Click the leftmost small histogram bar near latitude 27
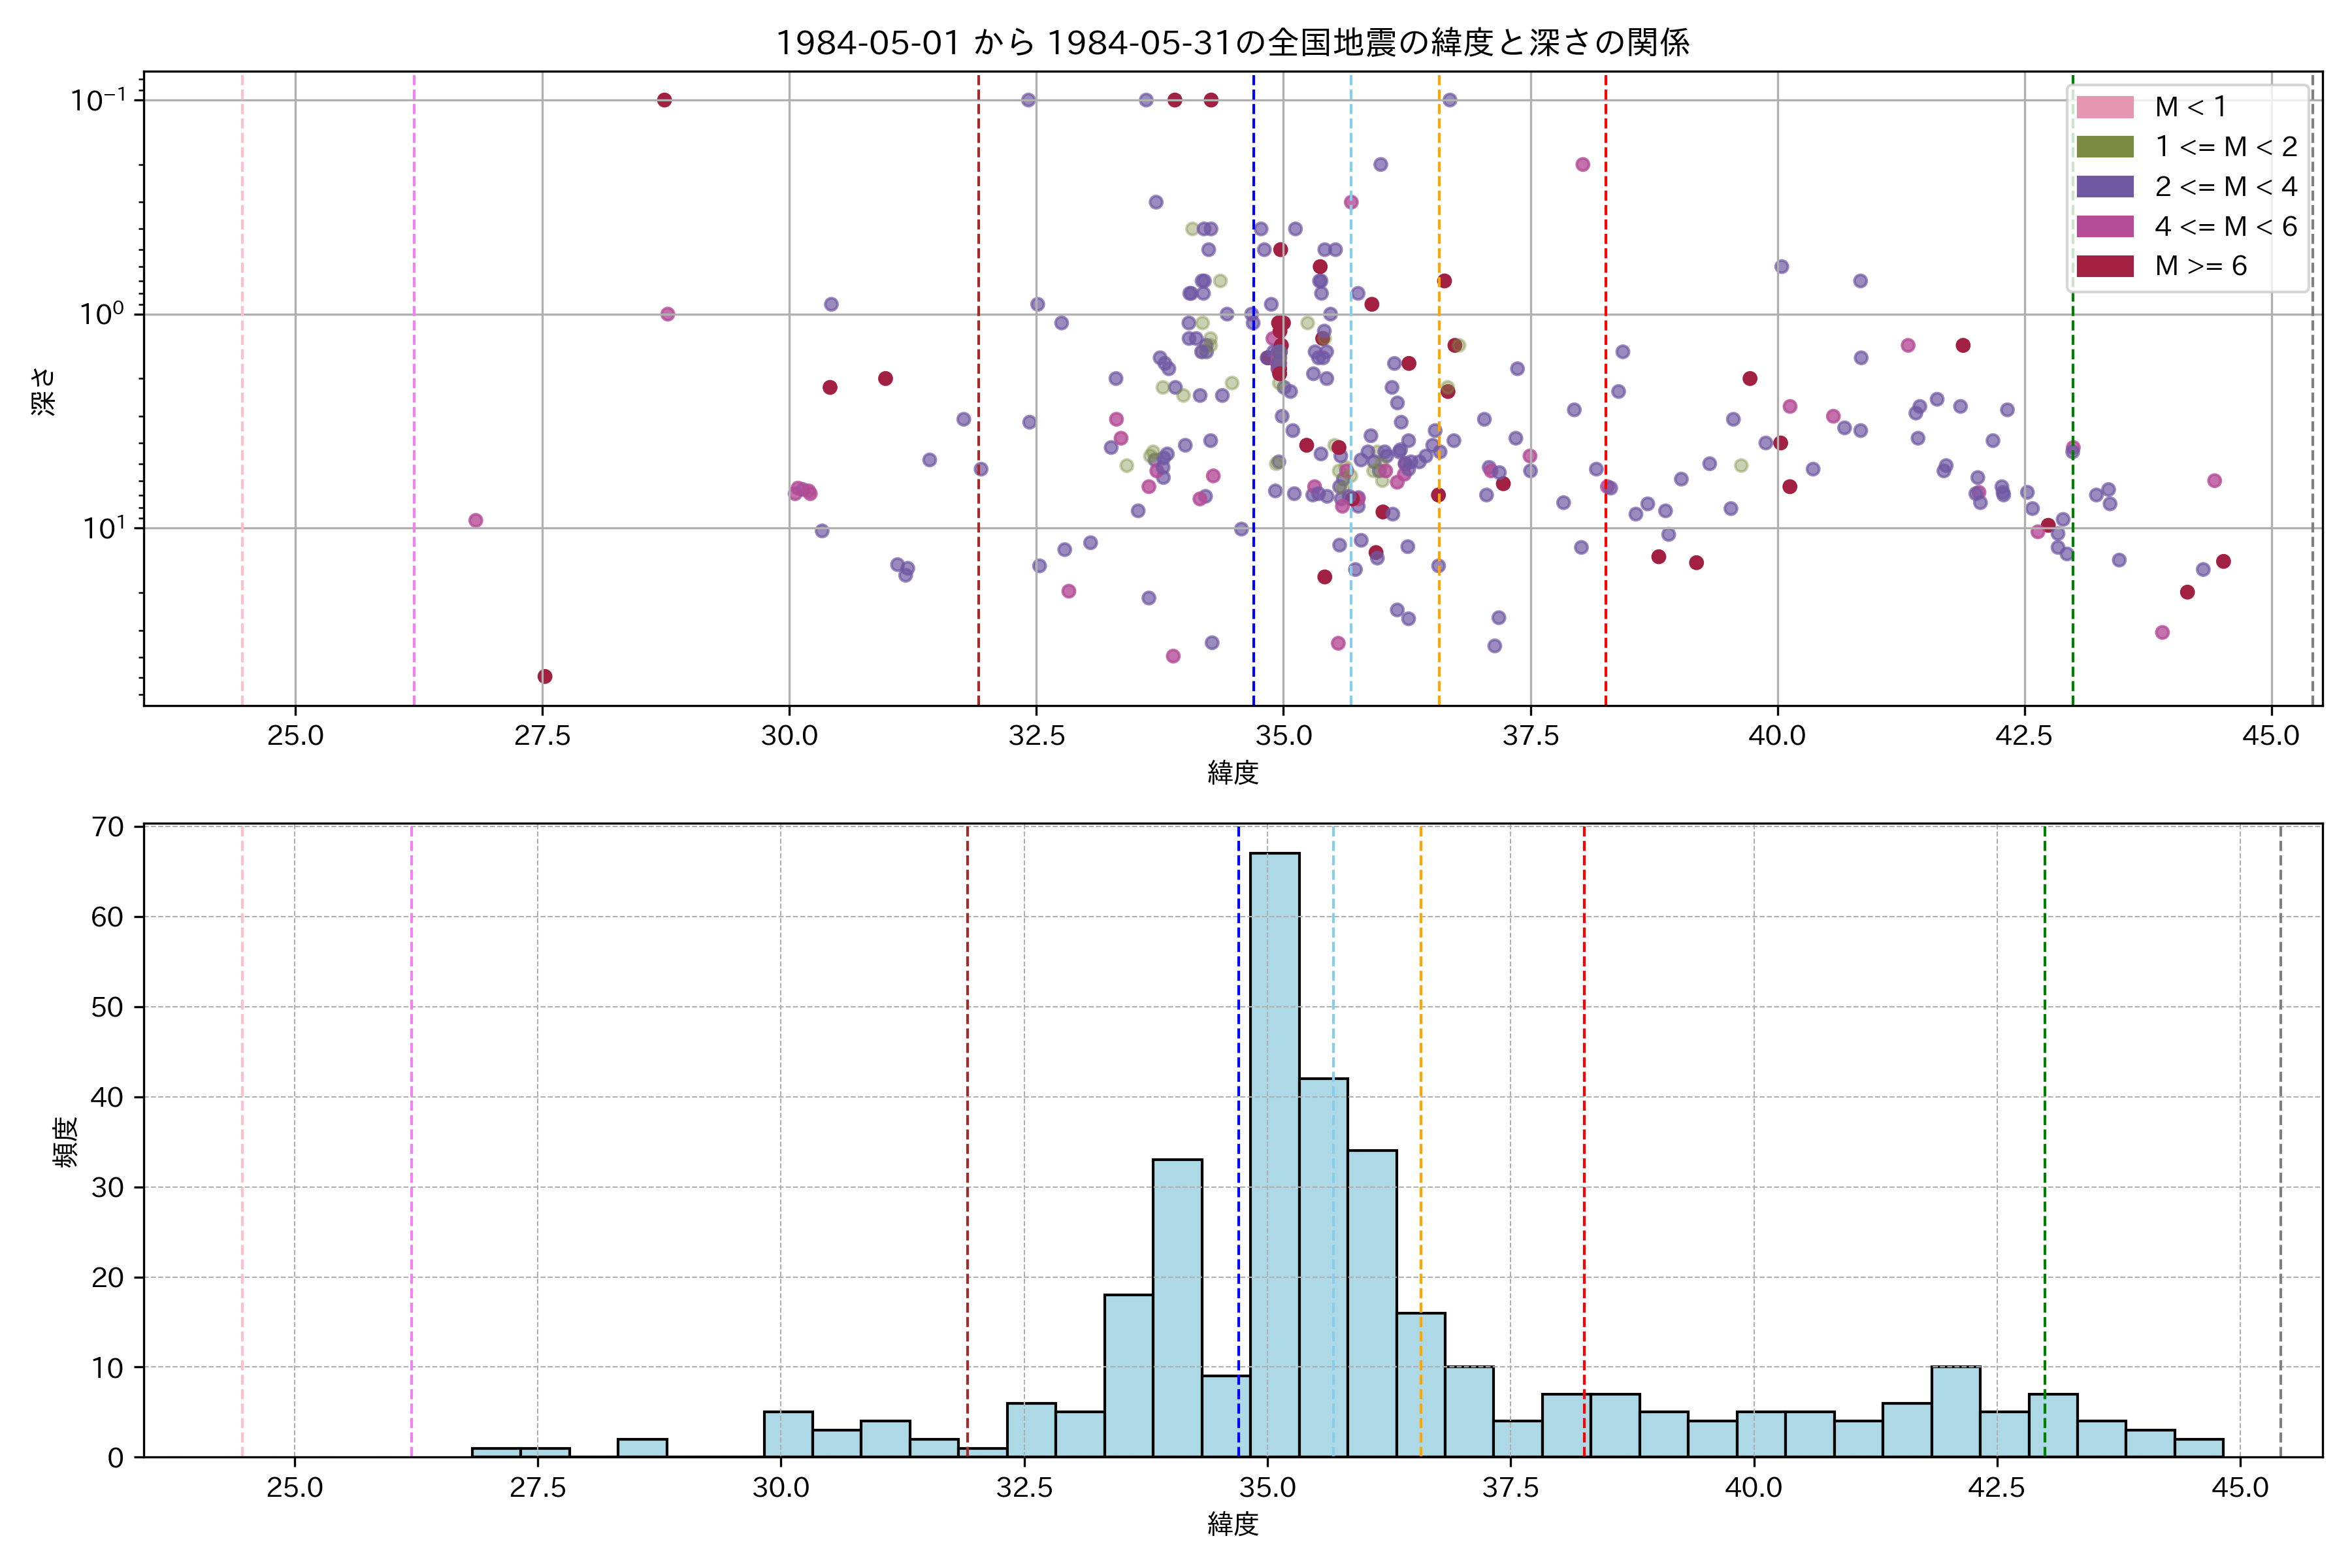The height and width of the screenshot is (1568, 2352). pyautogui.click(x=496, y=1452)
